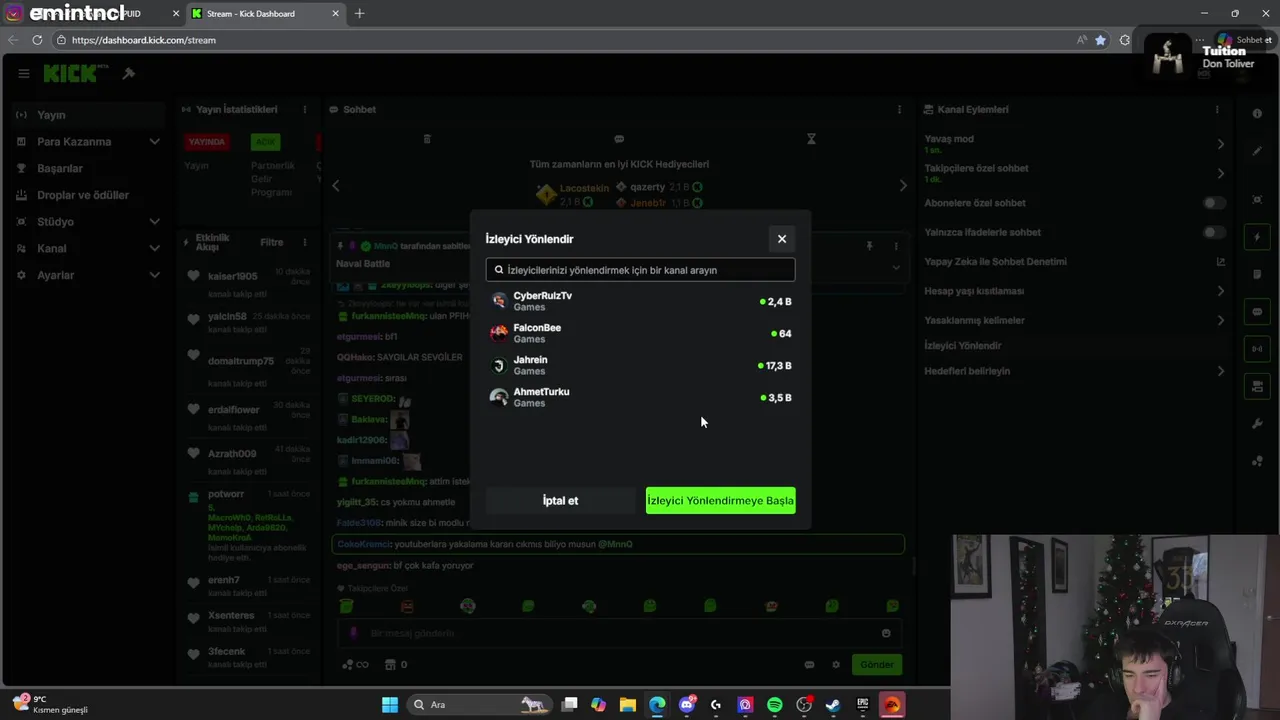Image resolution: width=1280 pixels, height=720 pixels.
Task: Click the trash icon in the Sohbet panel
Action: (x=427, y=139)
